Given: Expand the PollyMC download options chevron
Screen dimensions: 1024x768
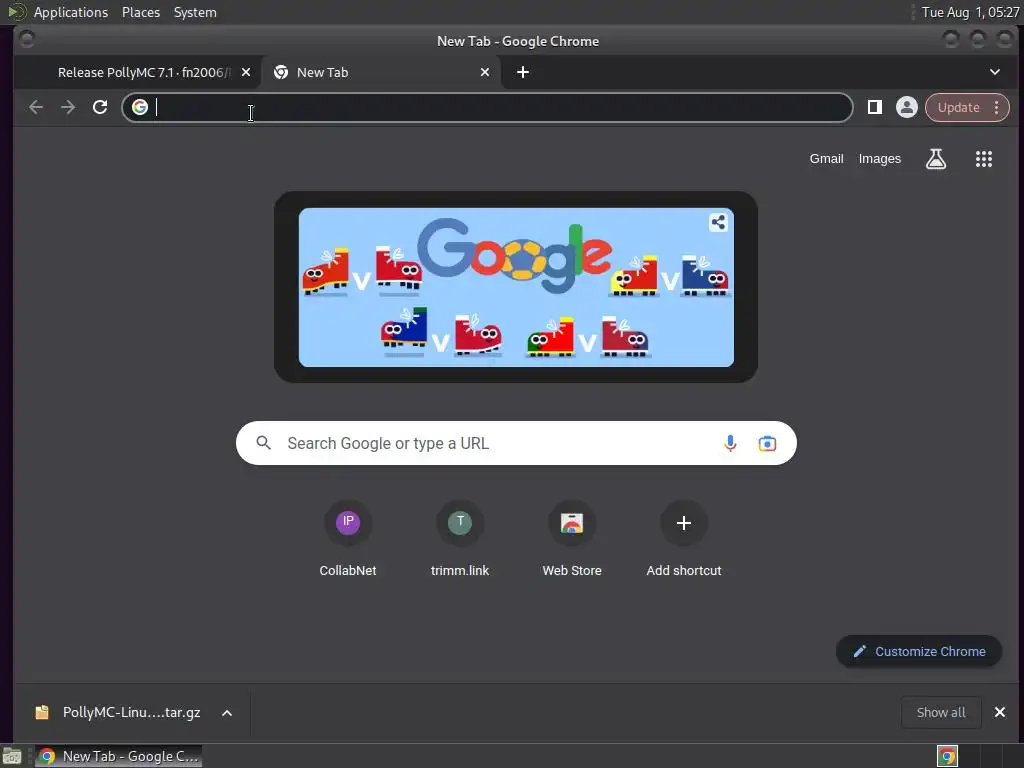Looking at the screenshot, I should [x=227, y=713].
